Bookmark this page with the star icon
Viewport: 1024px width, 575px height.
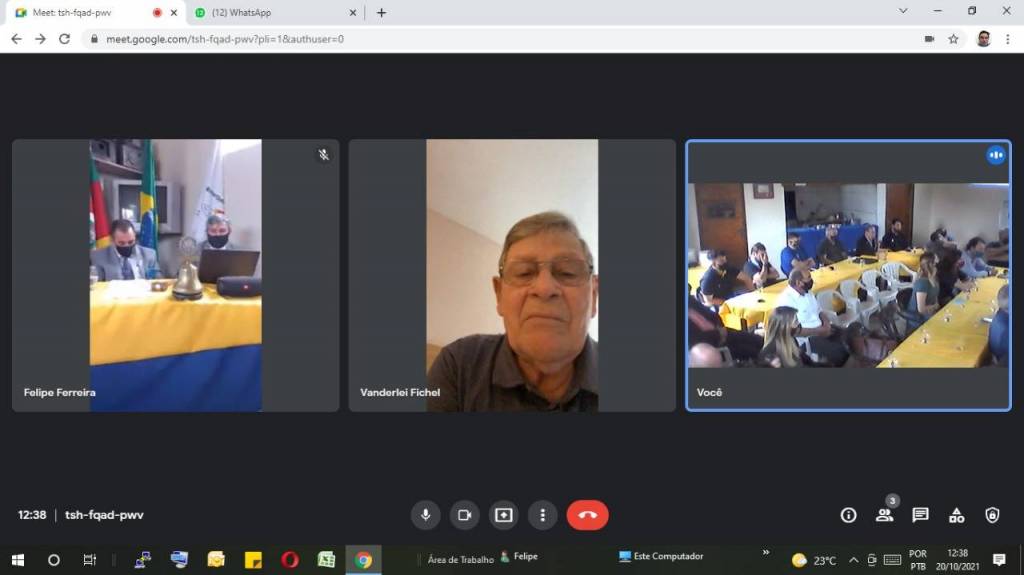click(953, 39)
